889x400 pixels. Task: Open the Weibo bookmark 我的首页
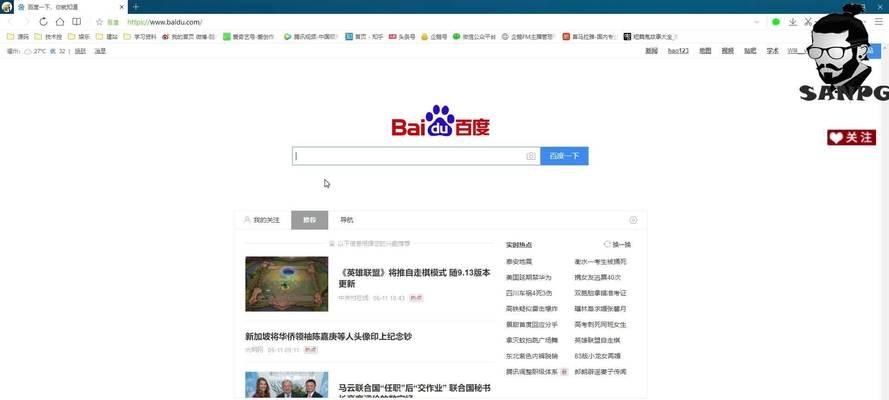tap(189, 37)
